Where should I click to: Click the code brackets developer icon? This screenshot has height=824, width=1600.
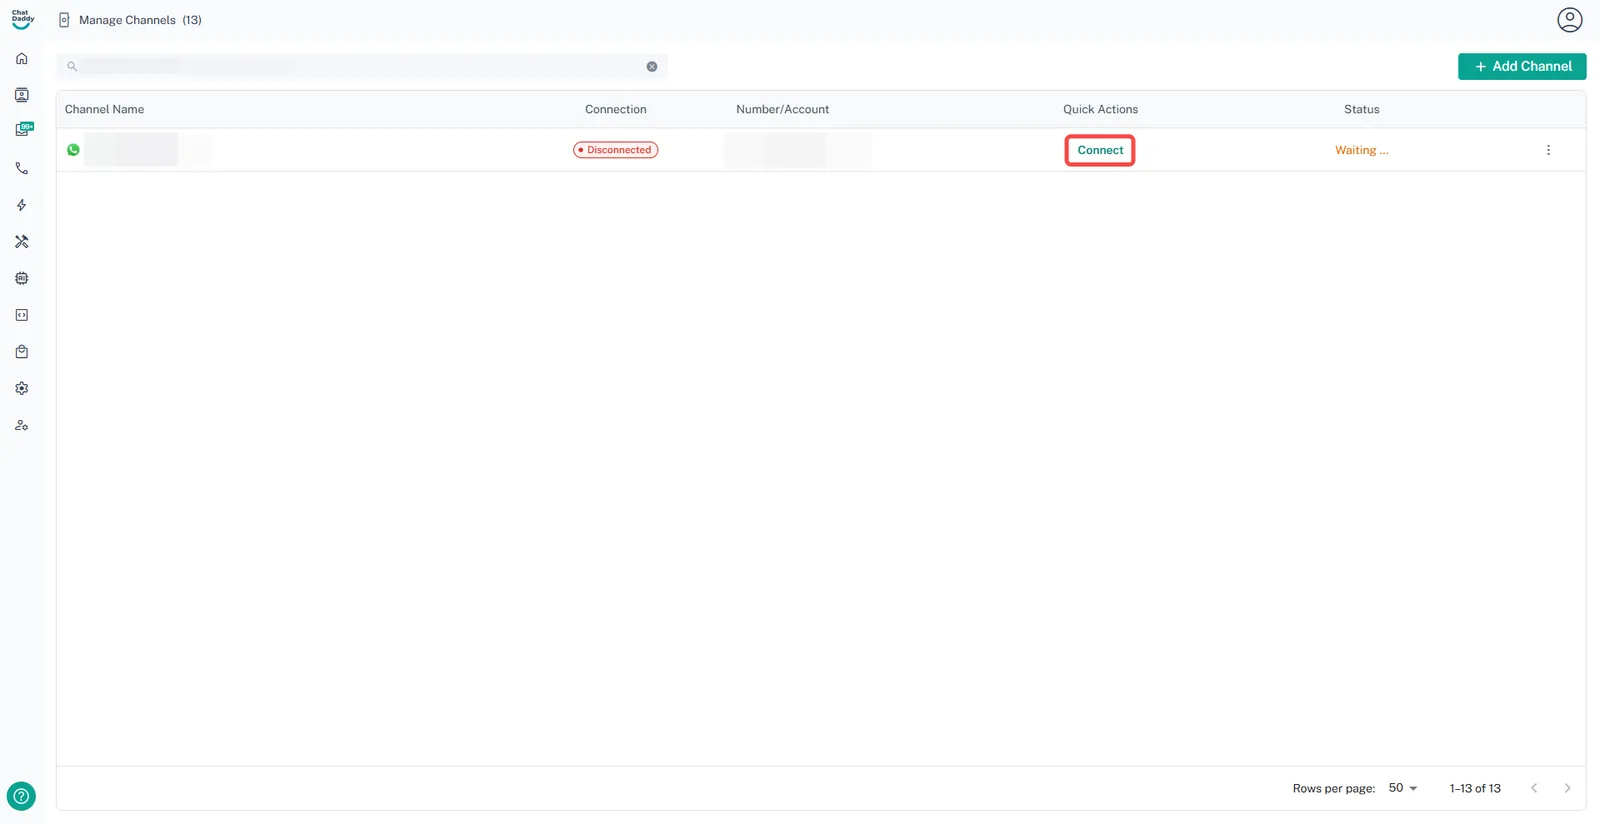[21, 315]
